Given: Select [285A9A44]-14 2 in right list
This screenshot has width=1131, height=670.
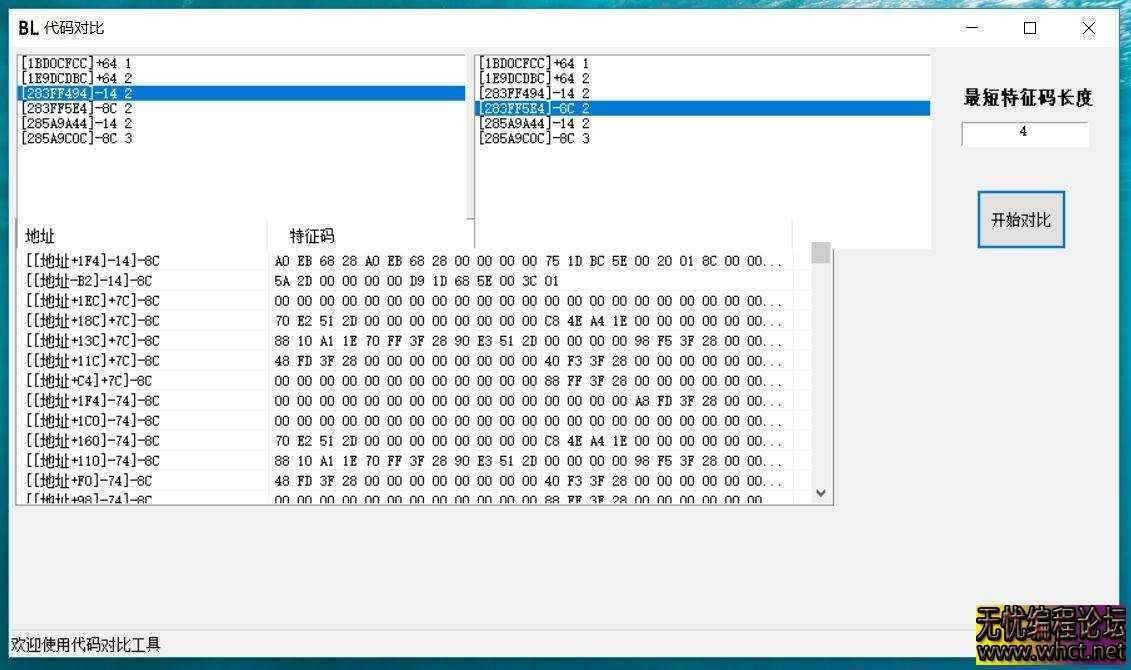Looking at the screenshot, I should pos(534,123).
